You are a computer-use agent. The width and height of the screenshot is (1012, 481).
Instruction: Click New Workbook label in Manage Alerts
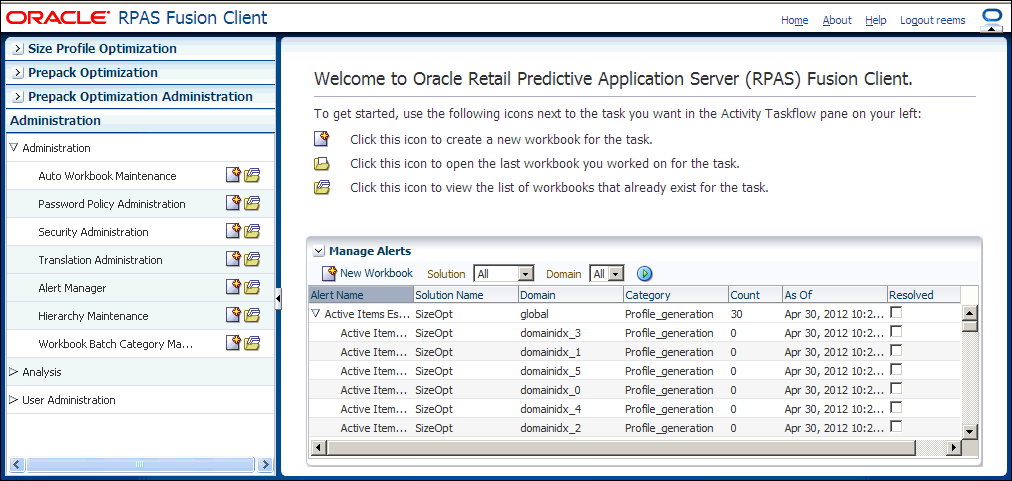(376, 273)
